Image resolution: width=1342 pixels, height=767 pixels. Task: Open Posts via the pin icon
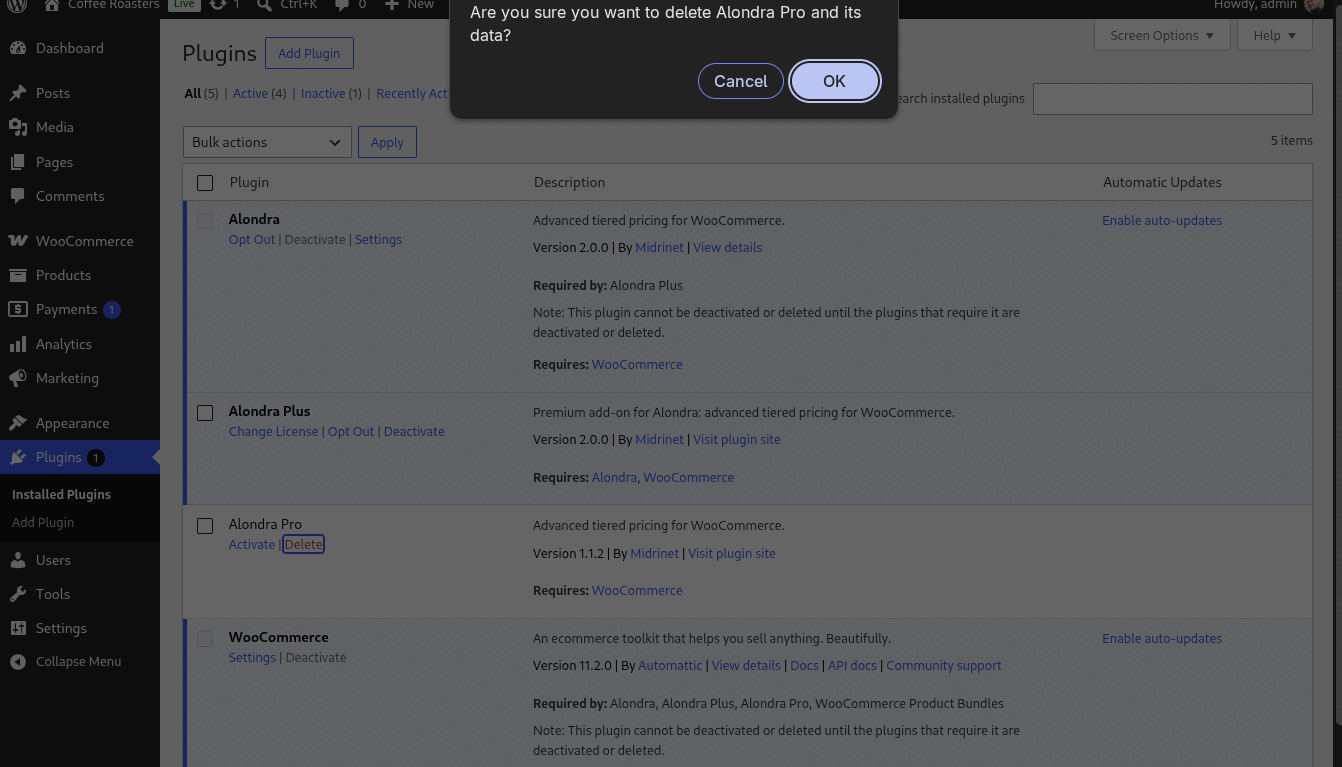(x=18, y=93)
